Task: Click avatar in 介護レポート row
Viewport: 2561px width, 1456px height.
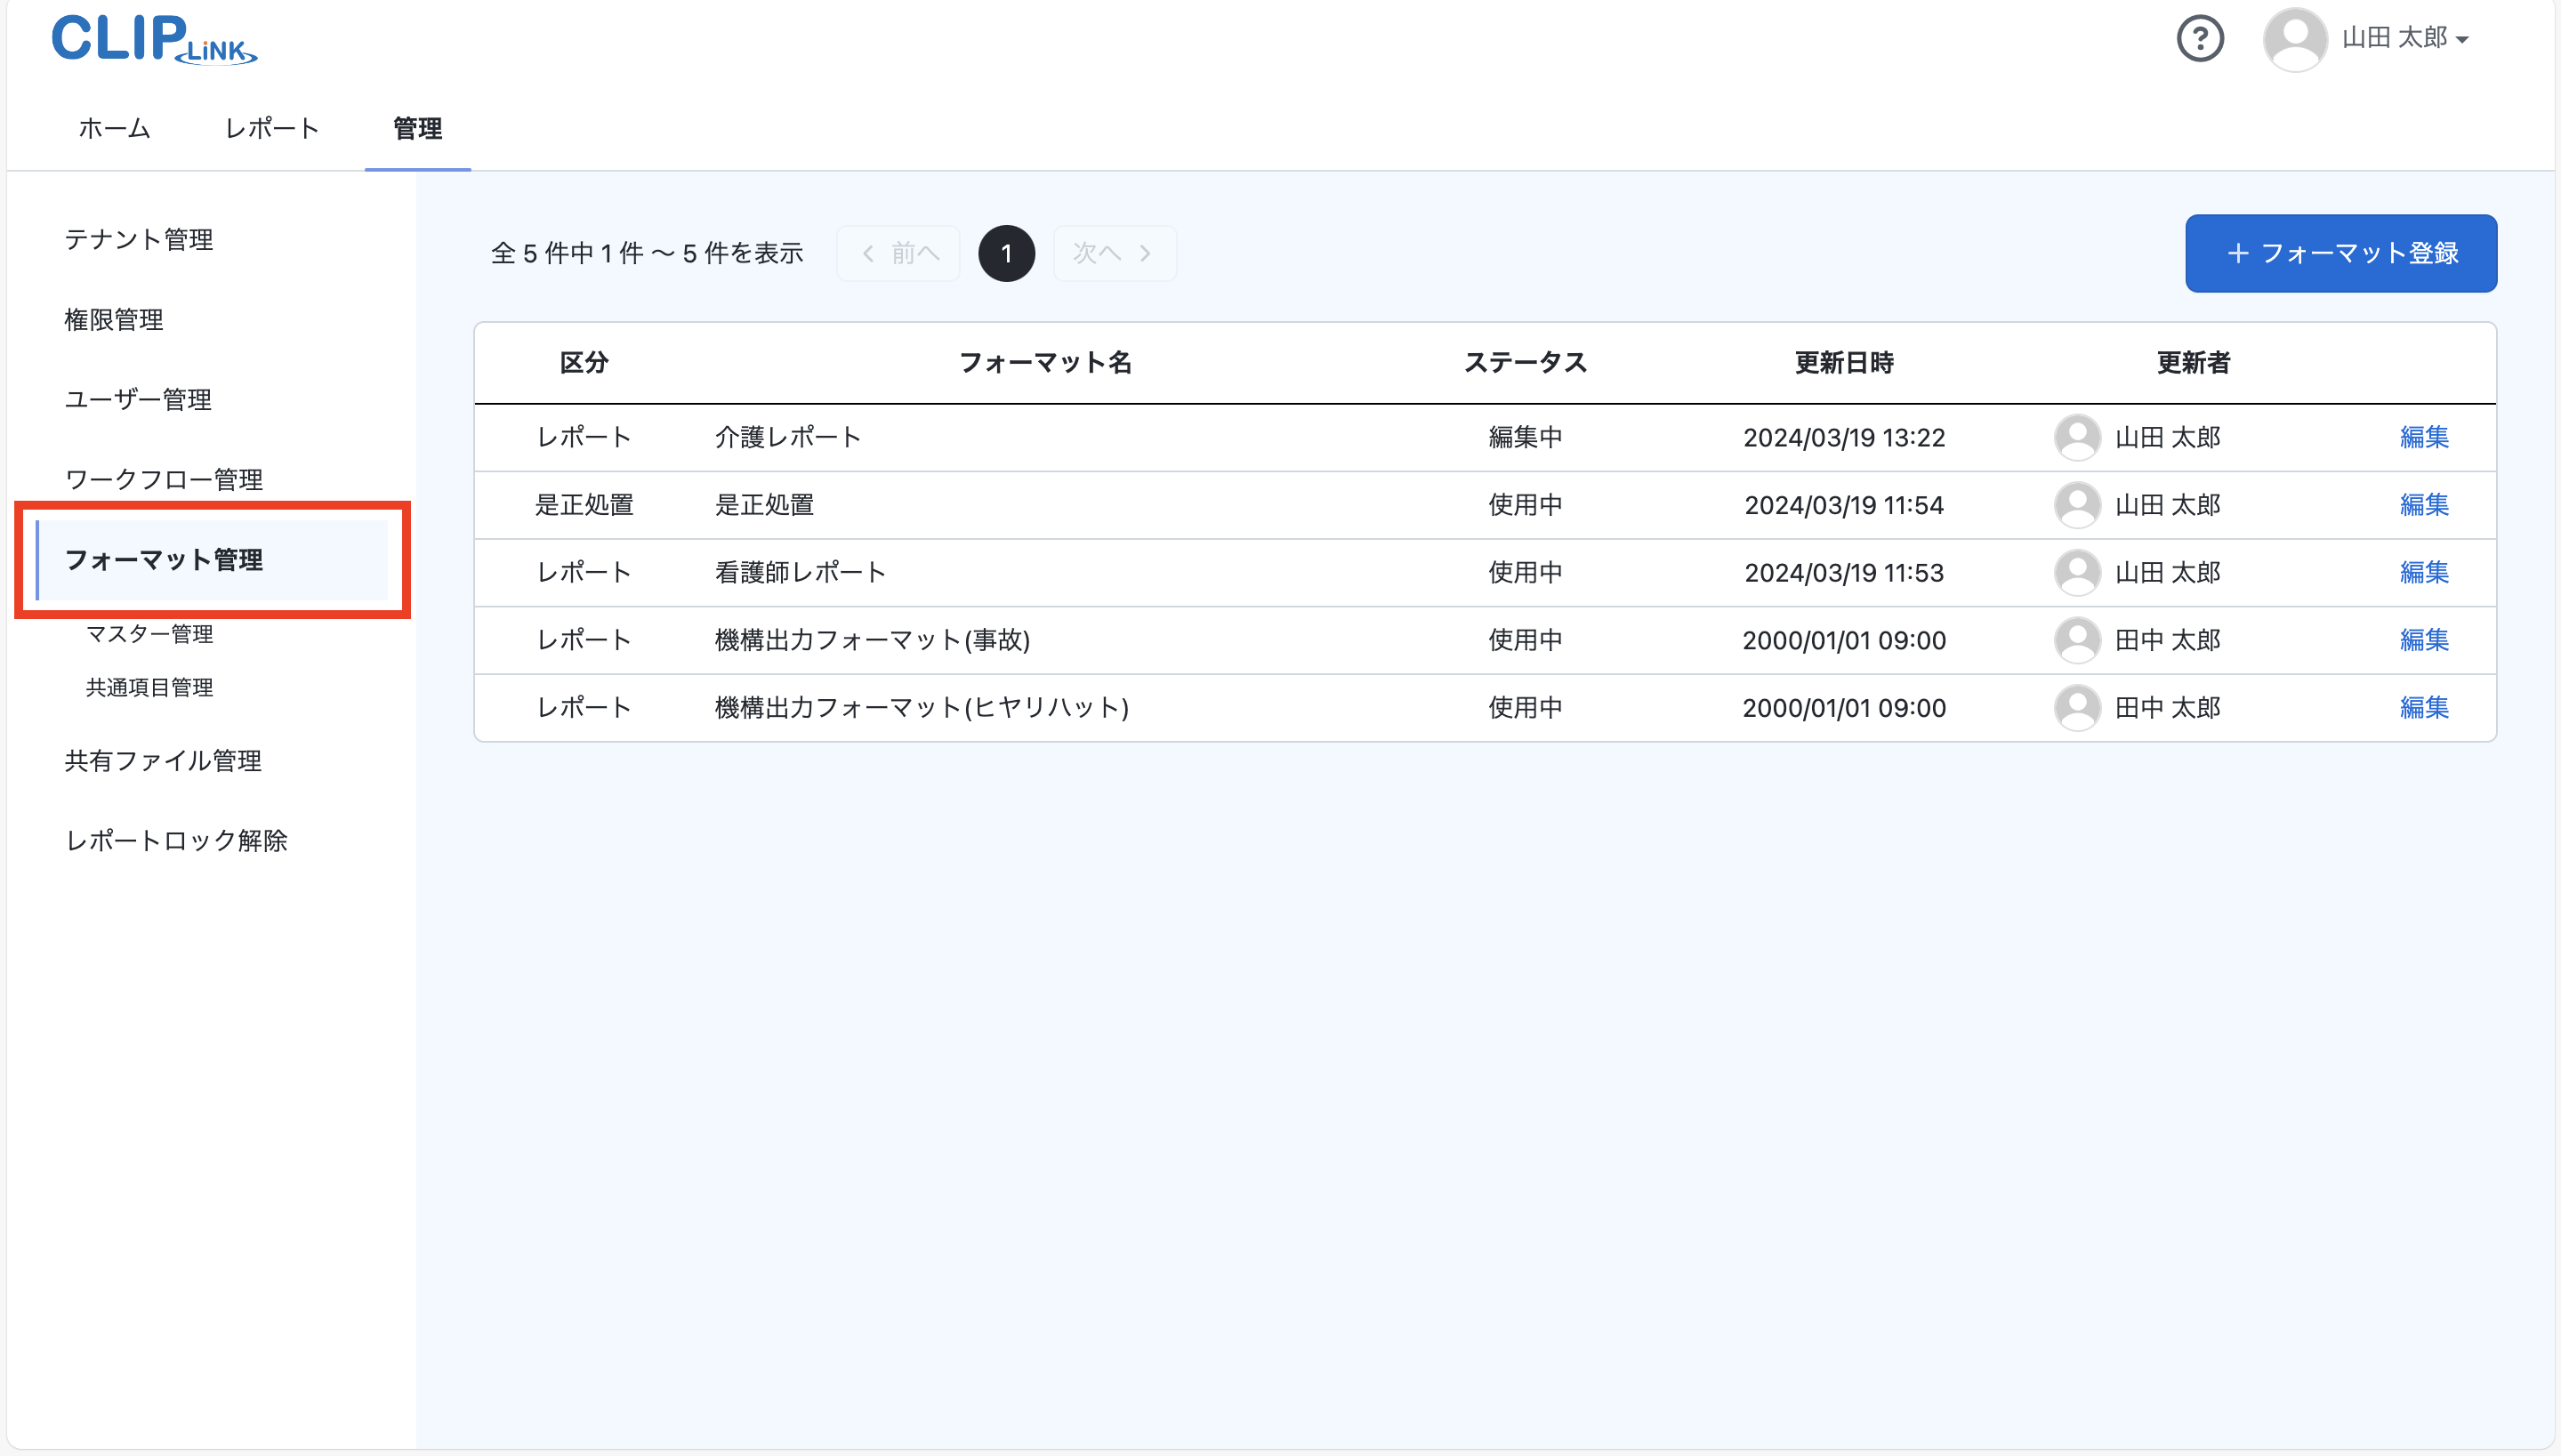Action: coord(2076,437)
